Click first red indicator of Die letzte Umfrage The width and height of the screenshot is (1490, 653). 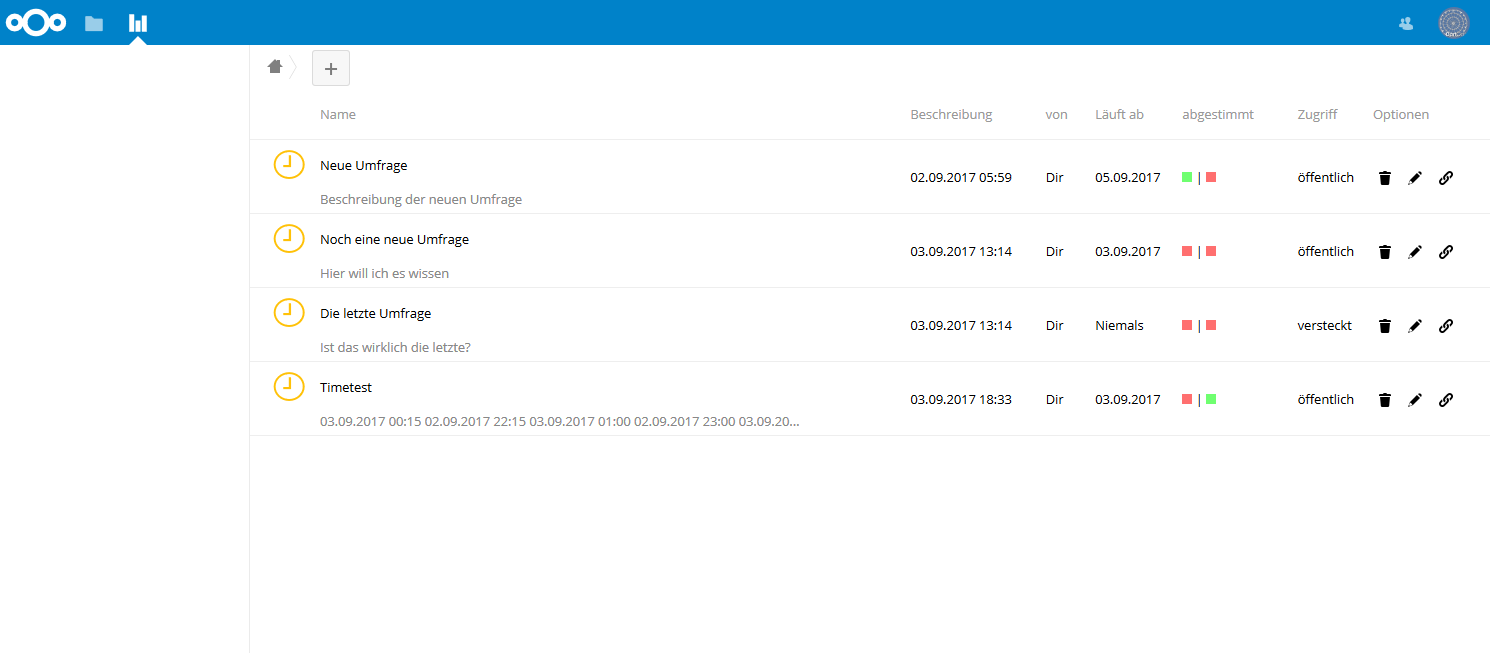(1187, 325)
